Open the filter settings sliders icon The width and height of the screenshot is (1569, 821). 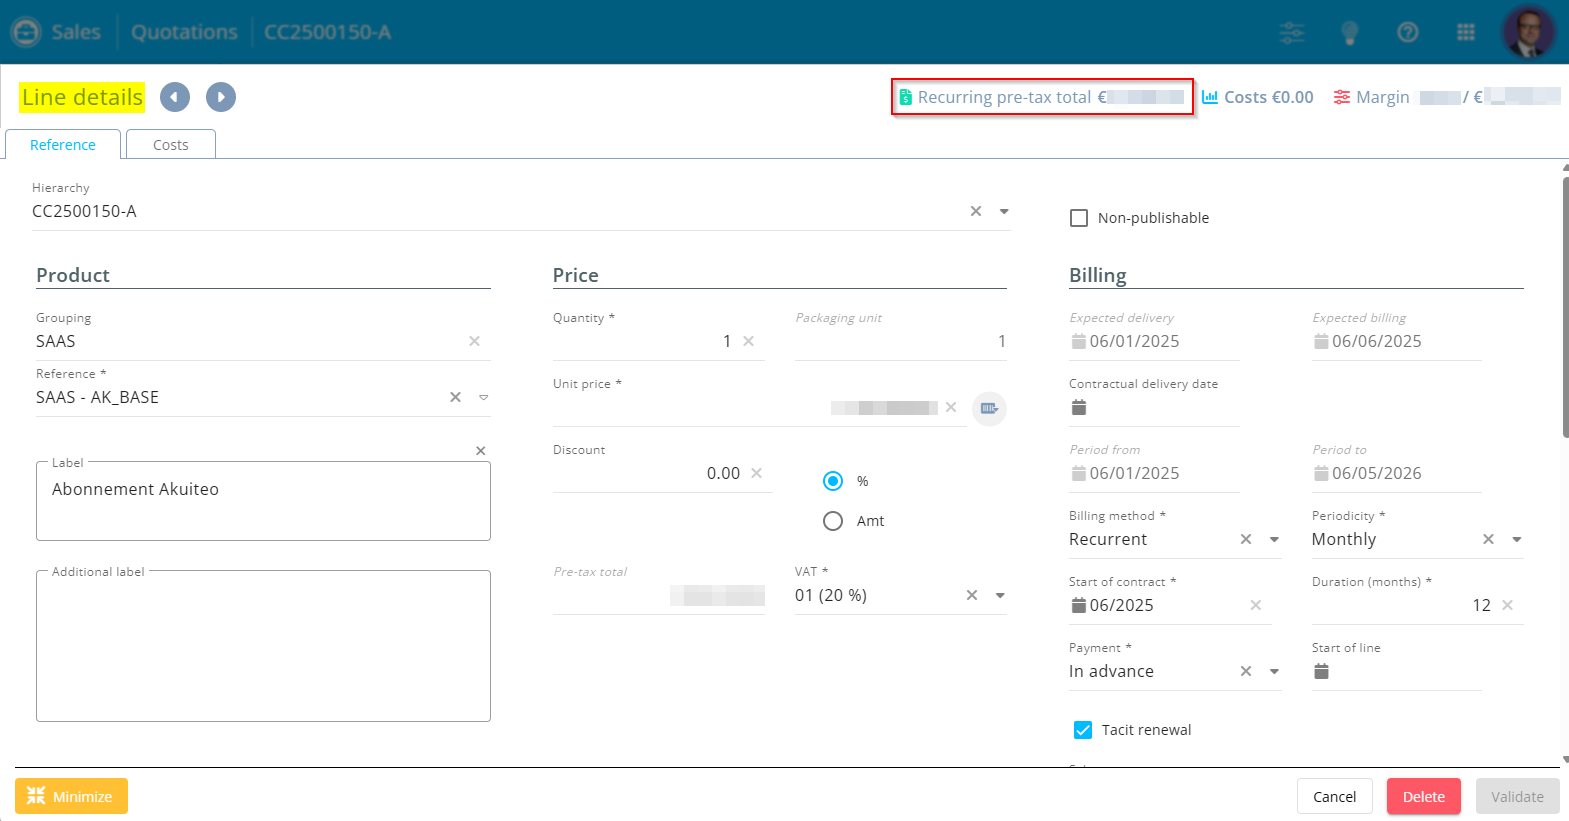(x=1292, y=32)
